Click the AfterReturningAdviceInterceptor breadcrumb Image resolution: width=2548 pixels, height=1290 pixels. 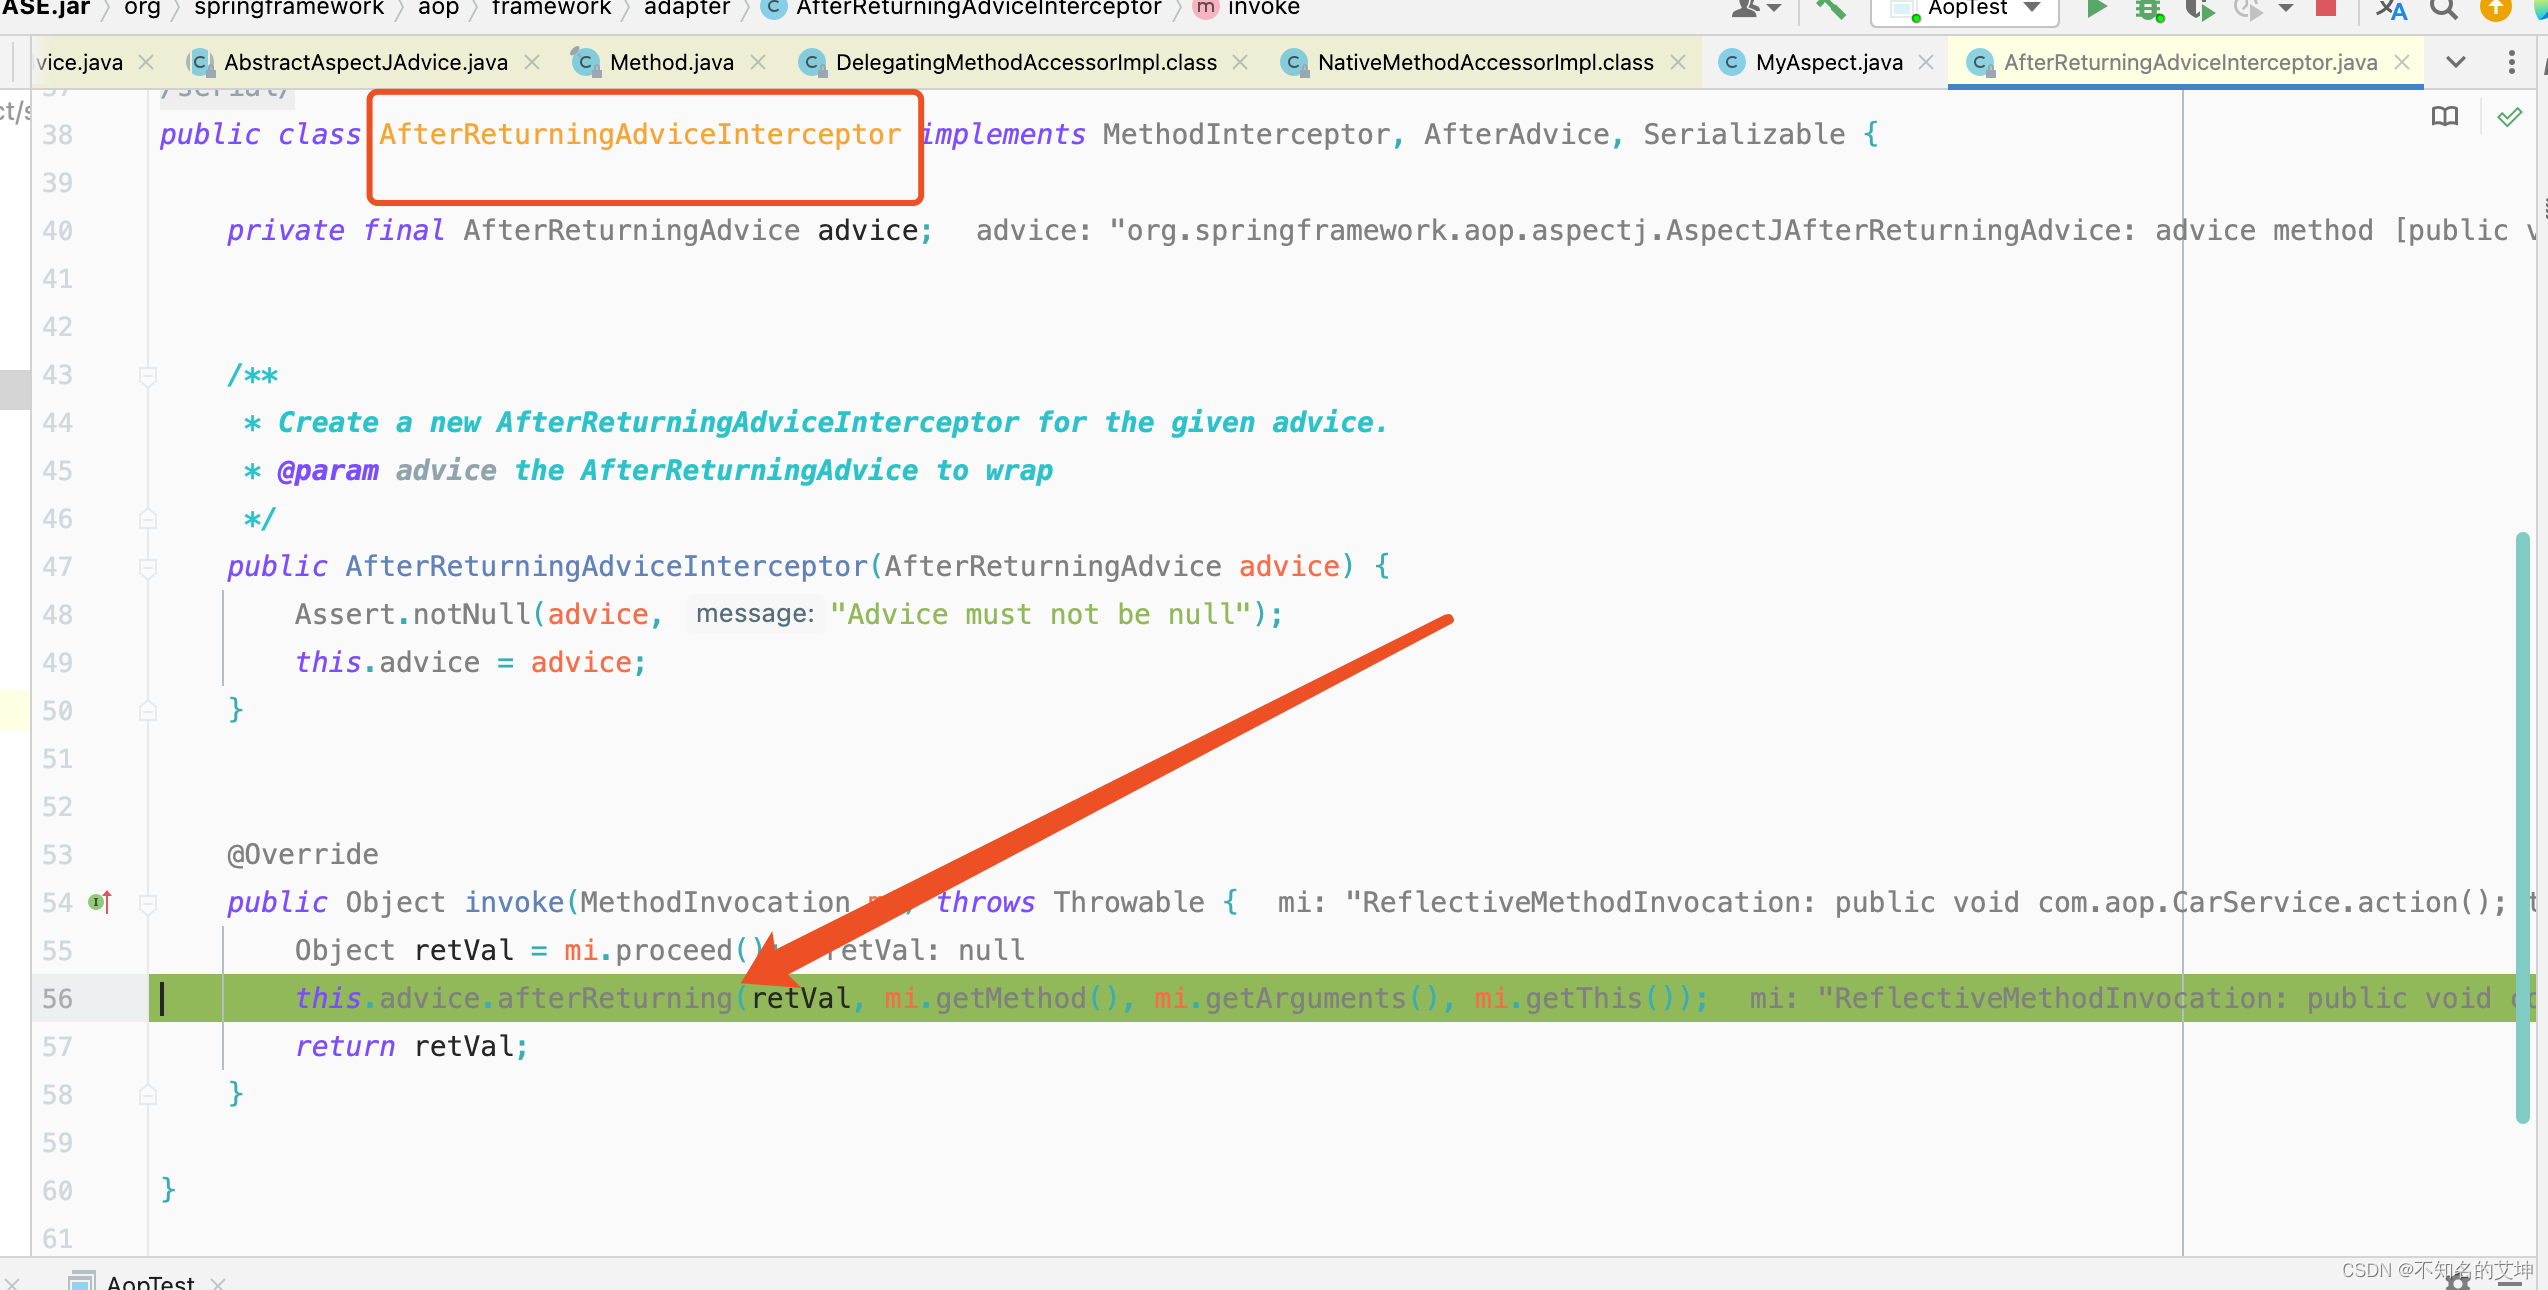click(963, 8)
